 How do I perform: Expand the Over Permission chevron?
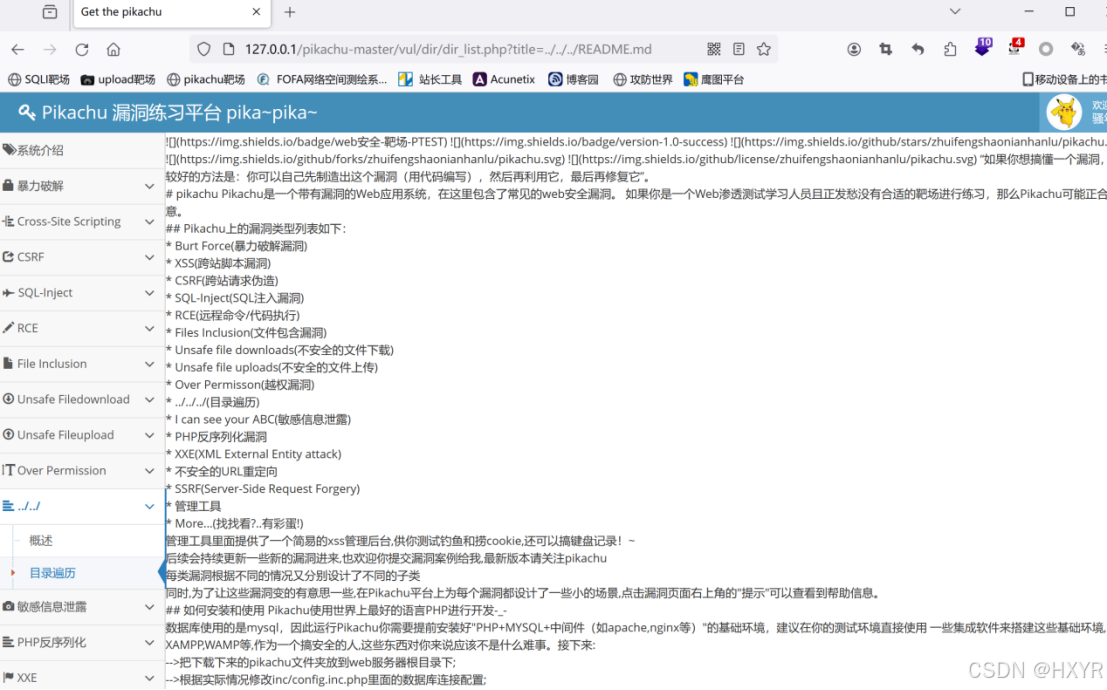149,470
